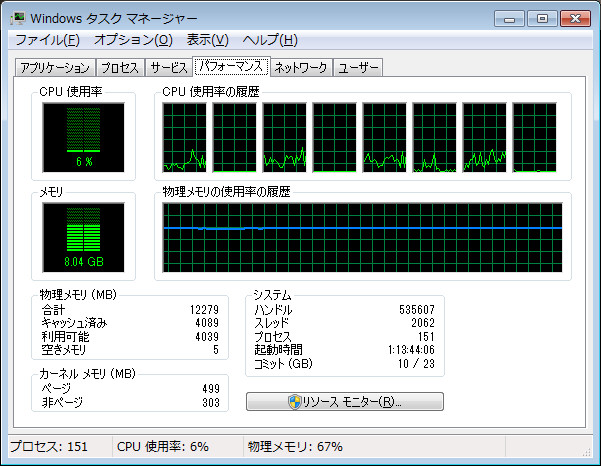
Task: Click the 利用可能 value 4039
Action: [x=207, y=336]
